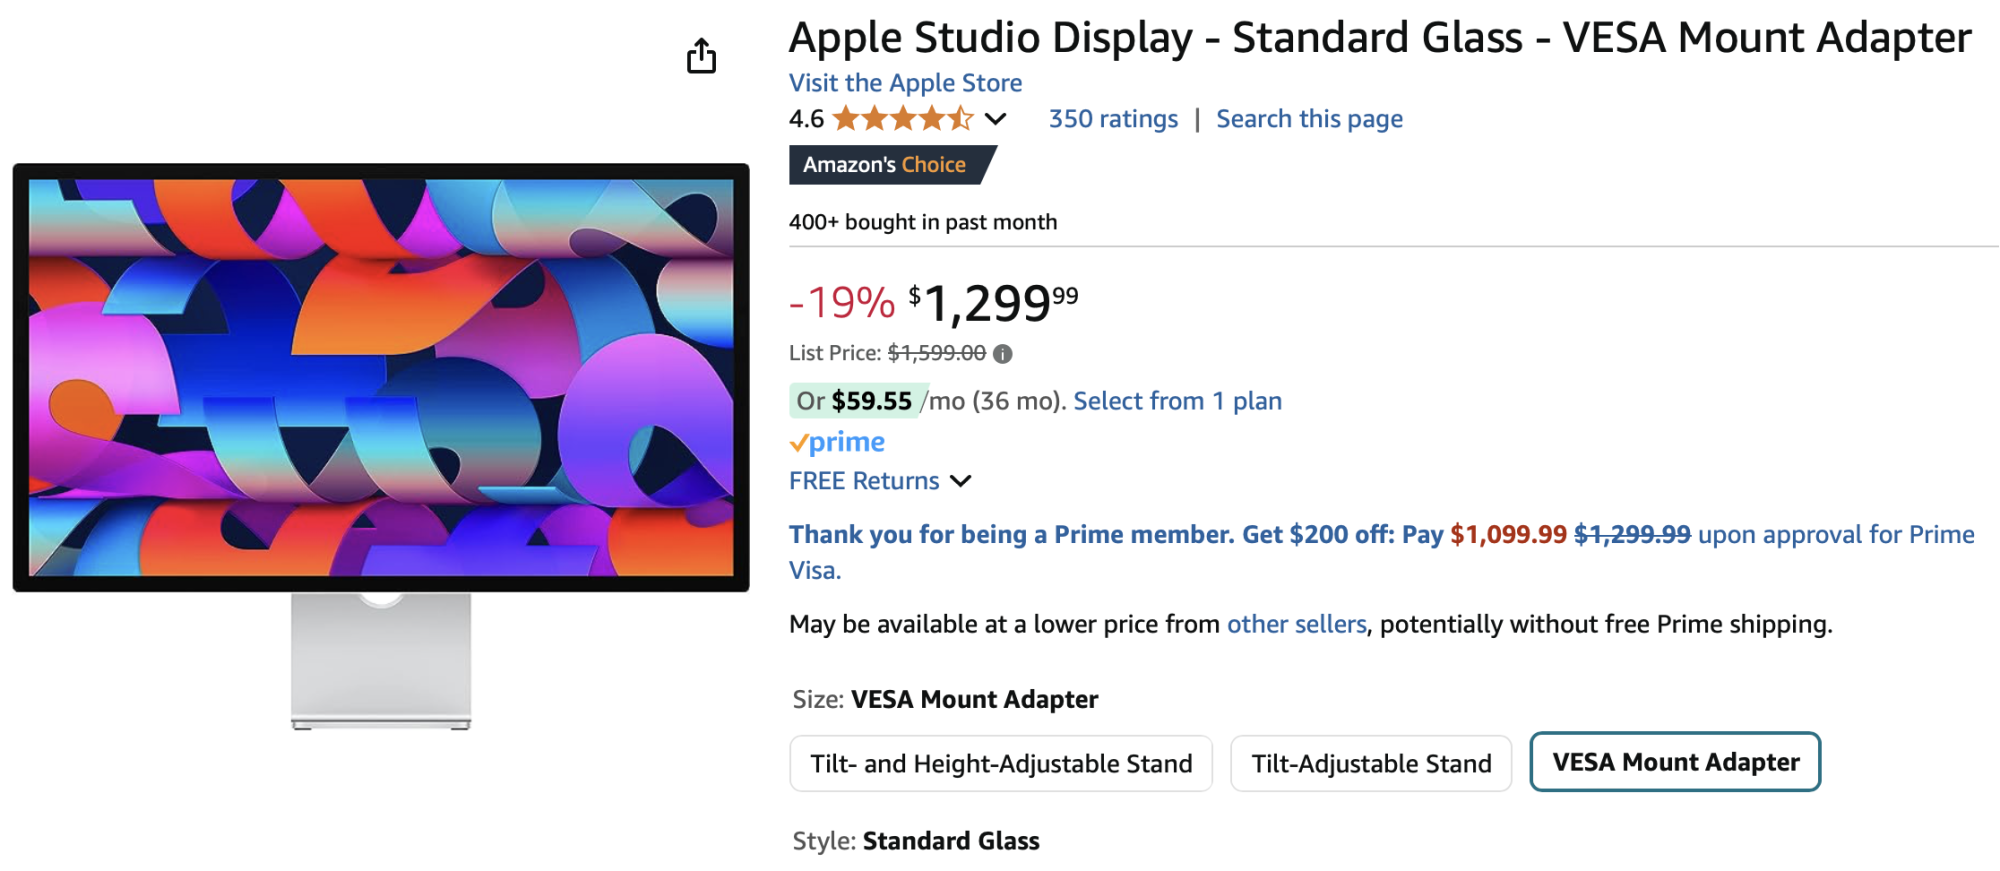Open the Visit the Apple Store link

point(904,82)
